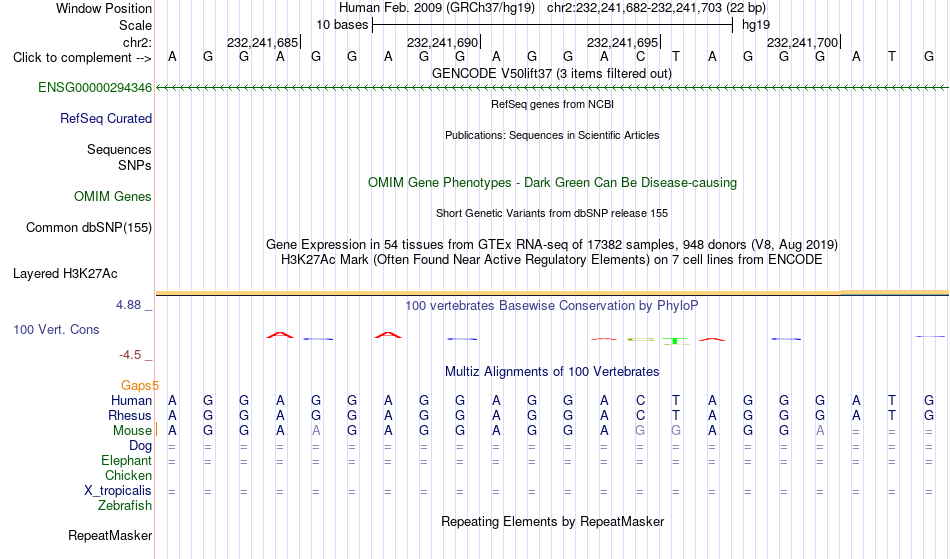Click the hg19 scale label
The image size is (950, 559).
click(756, 25)
